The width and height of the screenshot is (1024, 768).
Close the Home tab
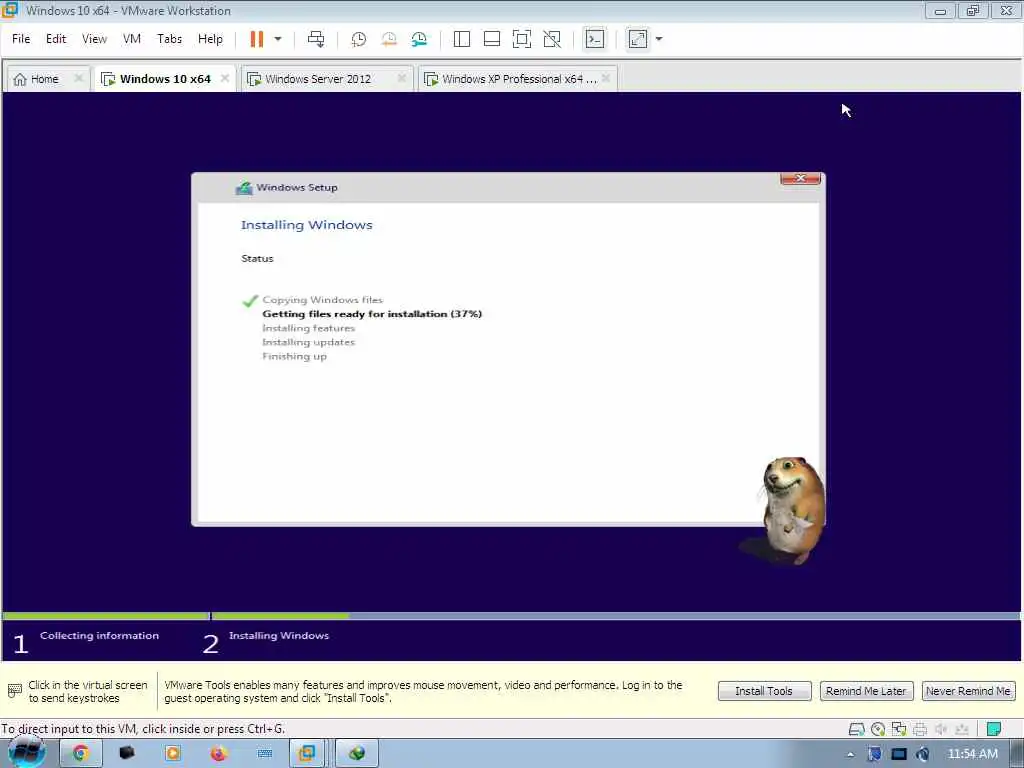(x=78, y=78)
